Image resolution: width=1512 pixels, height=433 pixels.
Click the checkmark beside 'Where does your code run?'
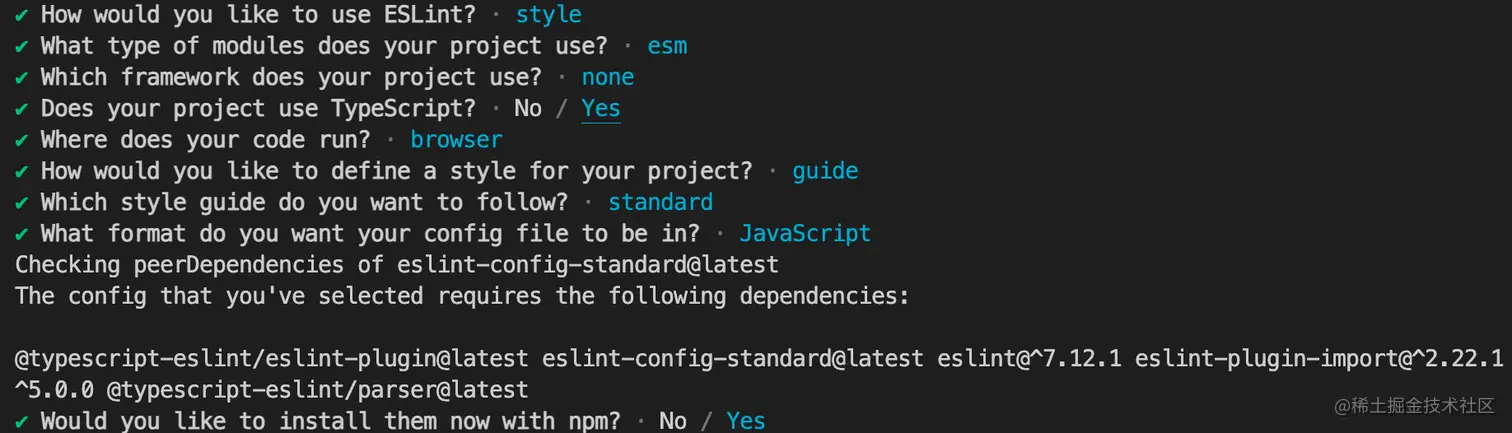[x=21, y=140]
